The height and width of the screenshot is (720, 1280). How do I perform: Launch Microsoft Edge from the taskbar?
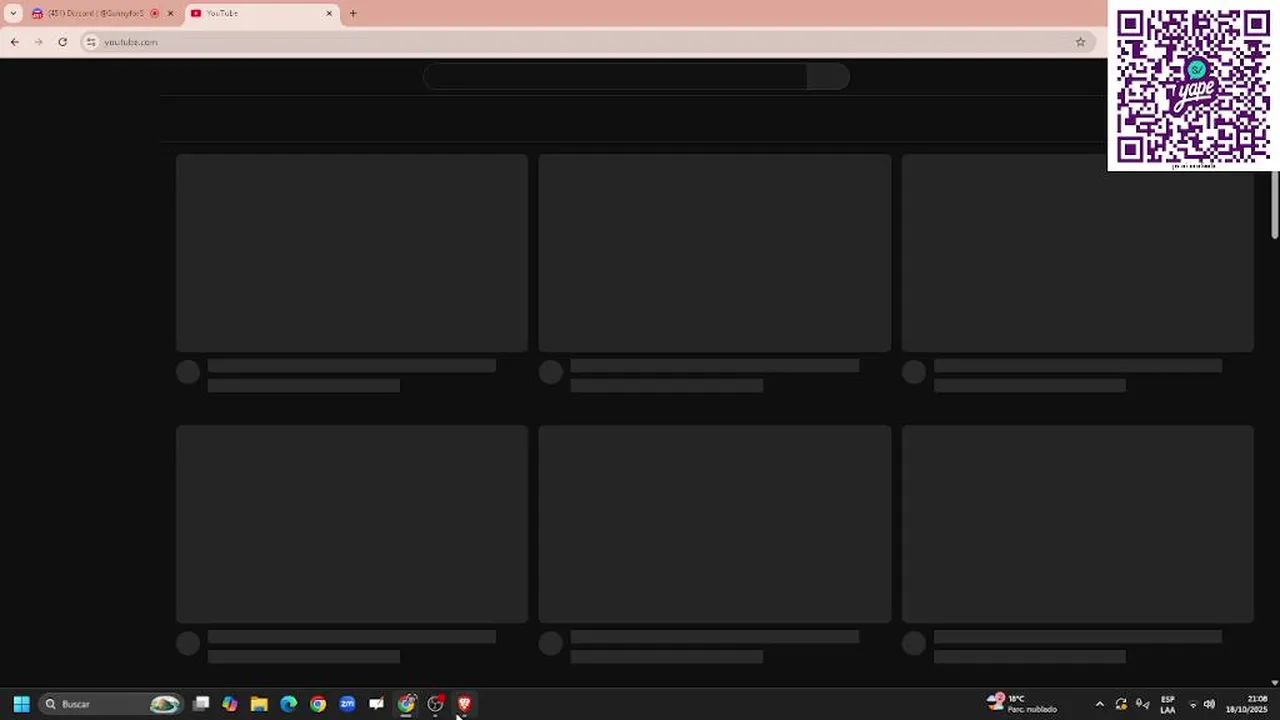pos(288,704)
